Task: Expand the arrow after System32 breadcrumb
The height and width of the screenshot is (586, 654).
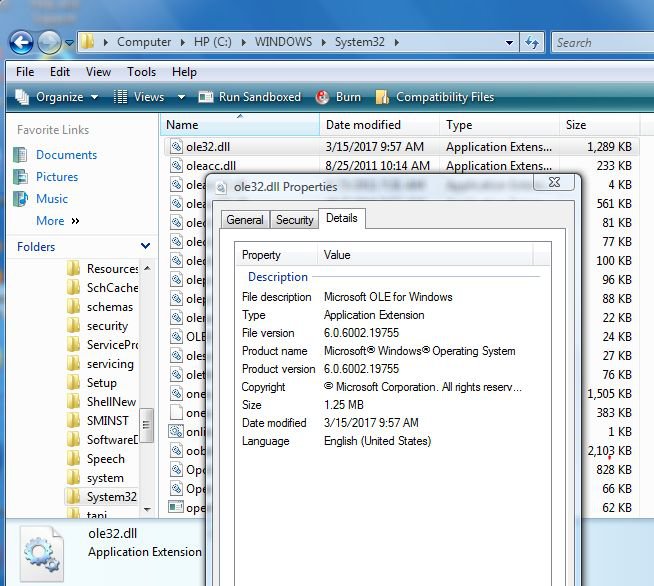Action: (x=396, y=42)
